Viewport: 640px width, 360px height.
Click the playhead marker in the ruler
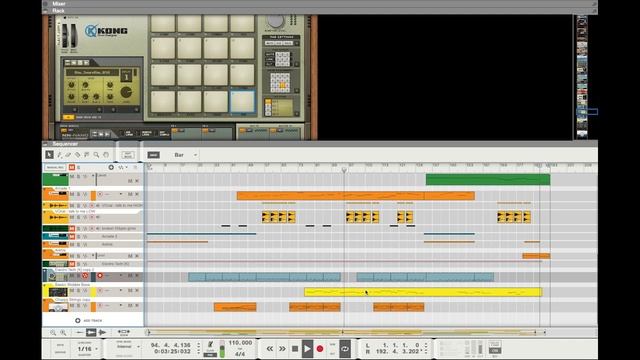pyautogui.click(x=344, y=169)
